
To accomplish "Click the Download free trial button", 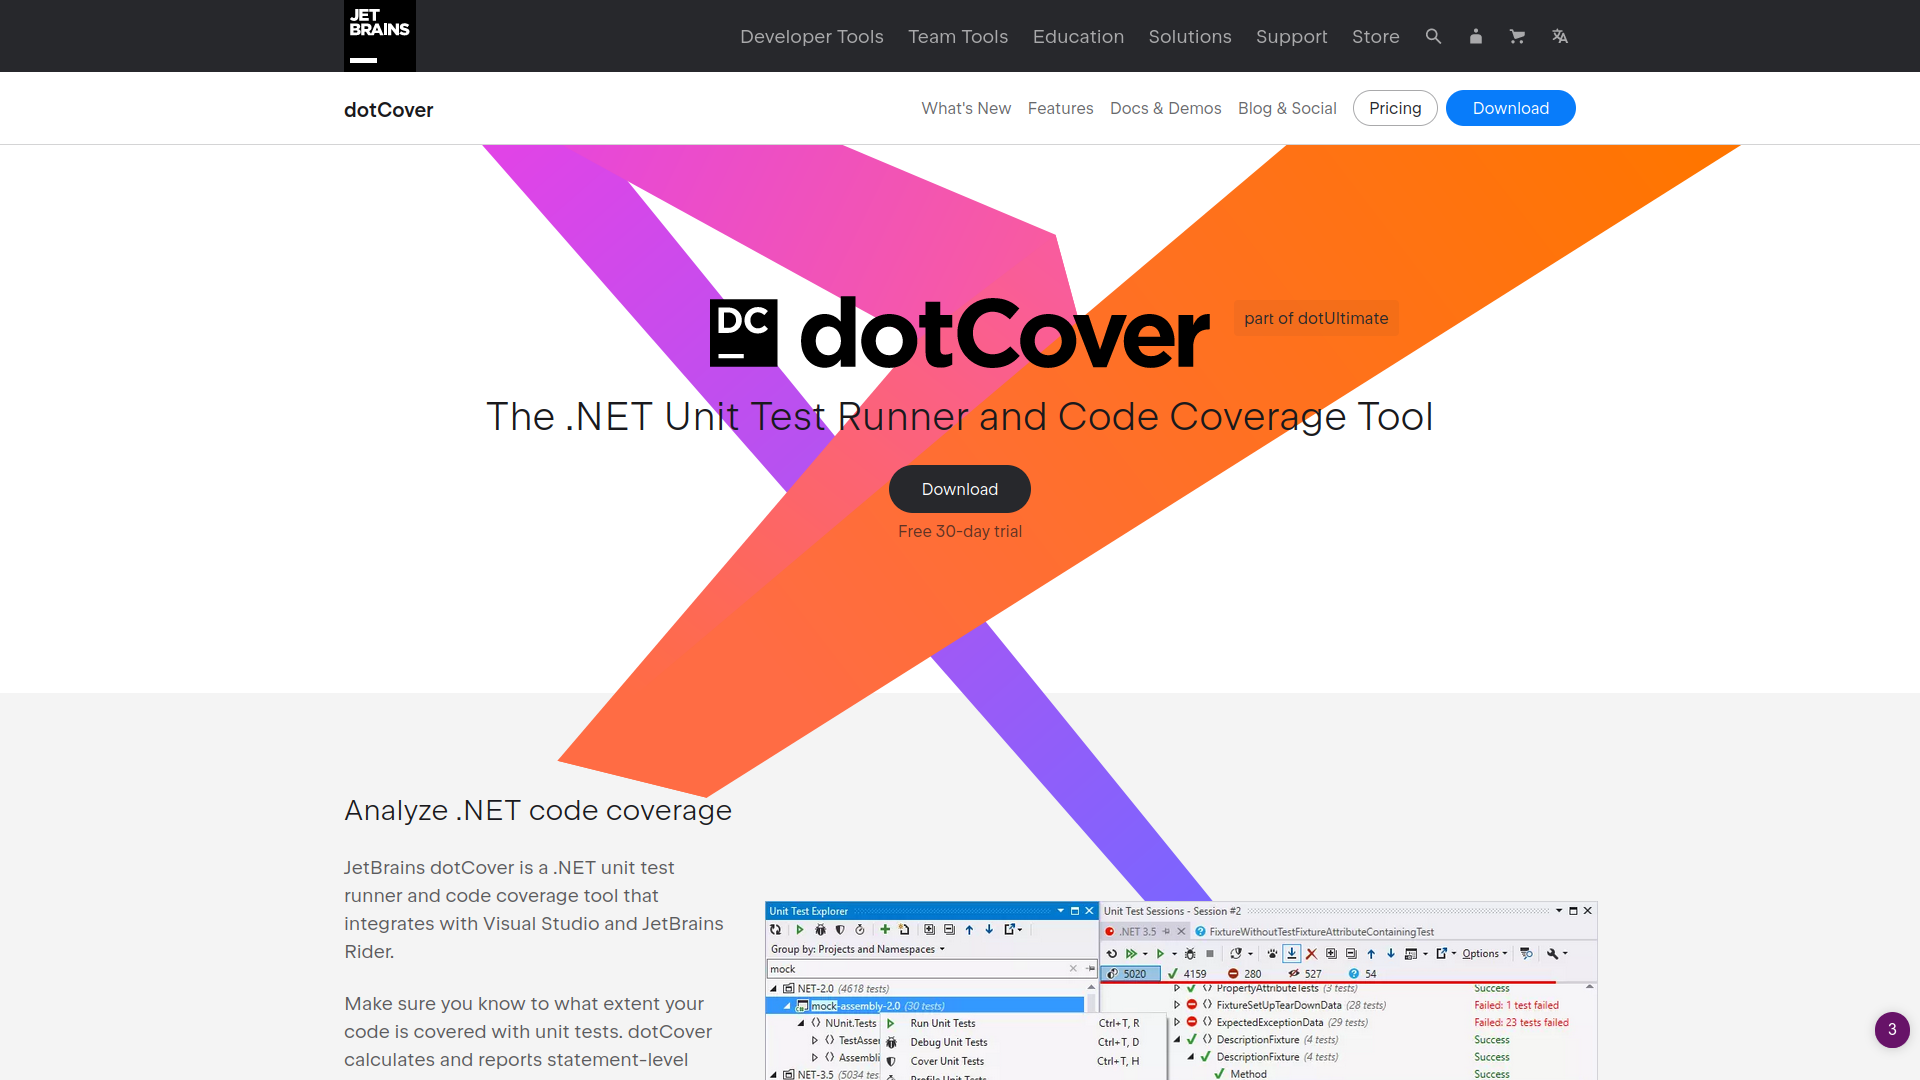I will point(959,489).
